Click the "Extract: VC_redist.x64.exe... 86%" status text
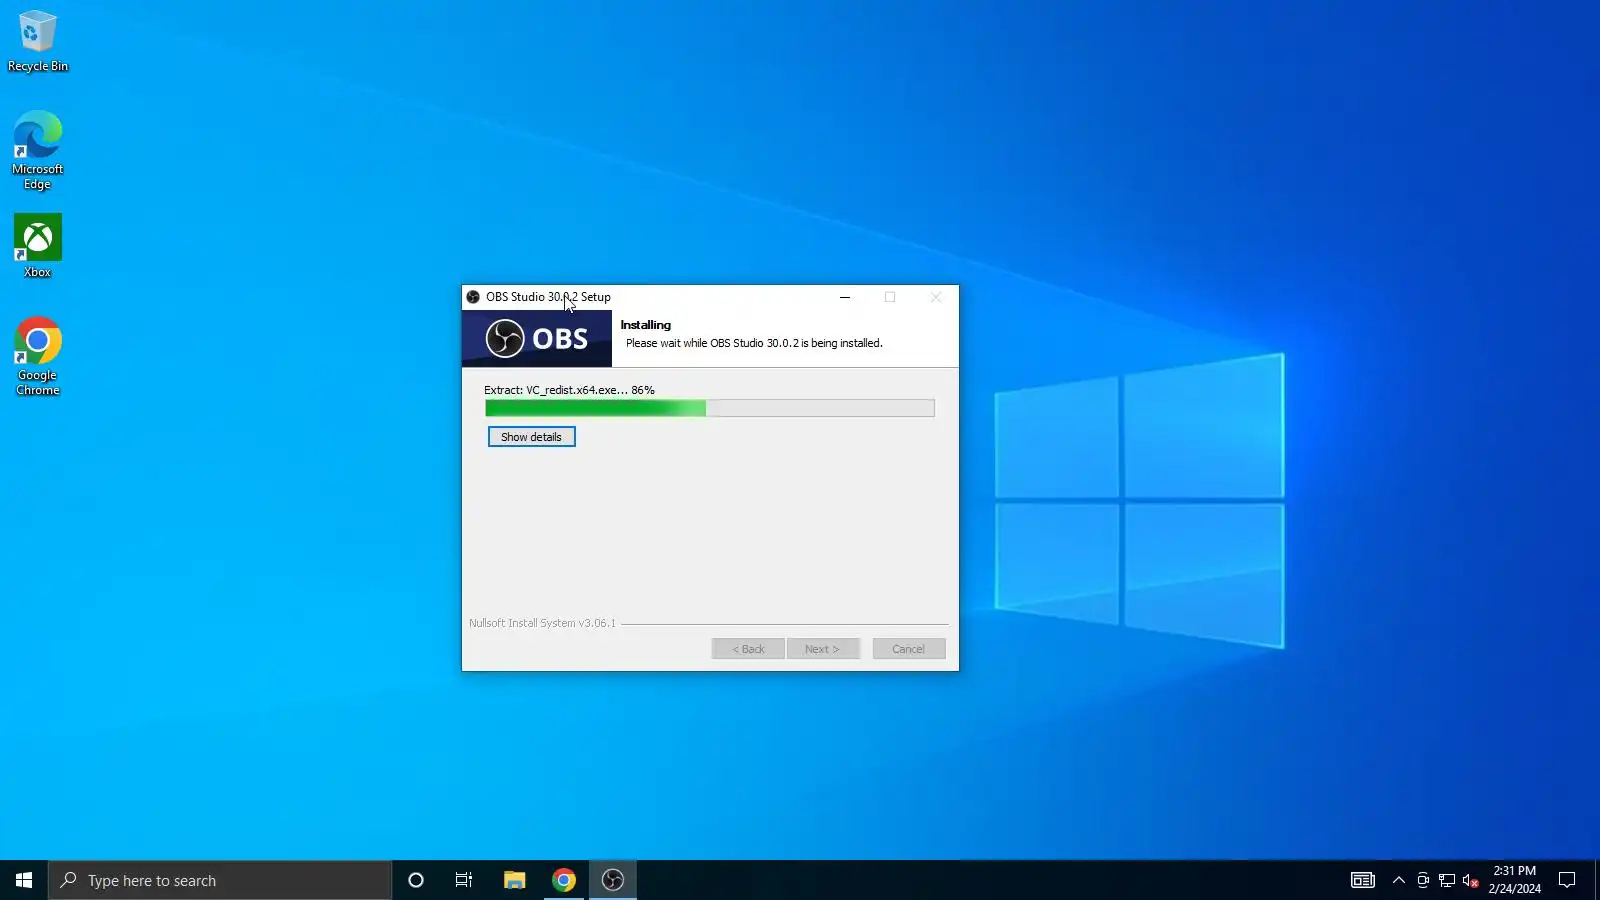Viewport: 1600px width, 900px height. [569, 390]
